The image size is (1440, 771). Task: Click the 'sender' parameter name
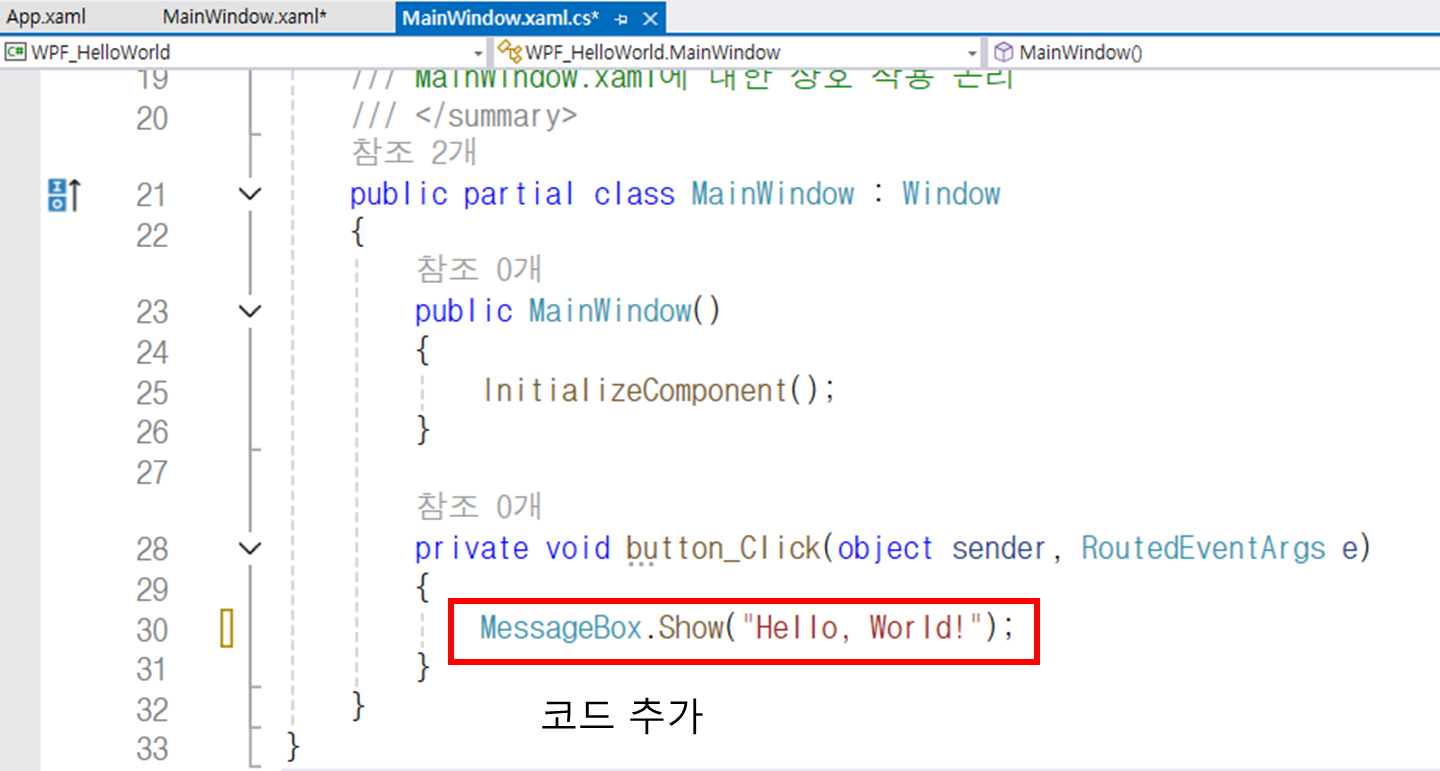pos(998,548)
